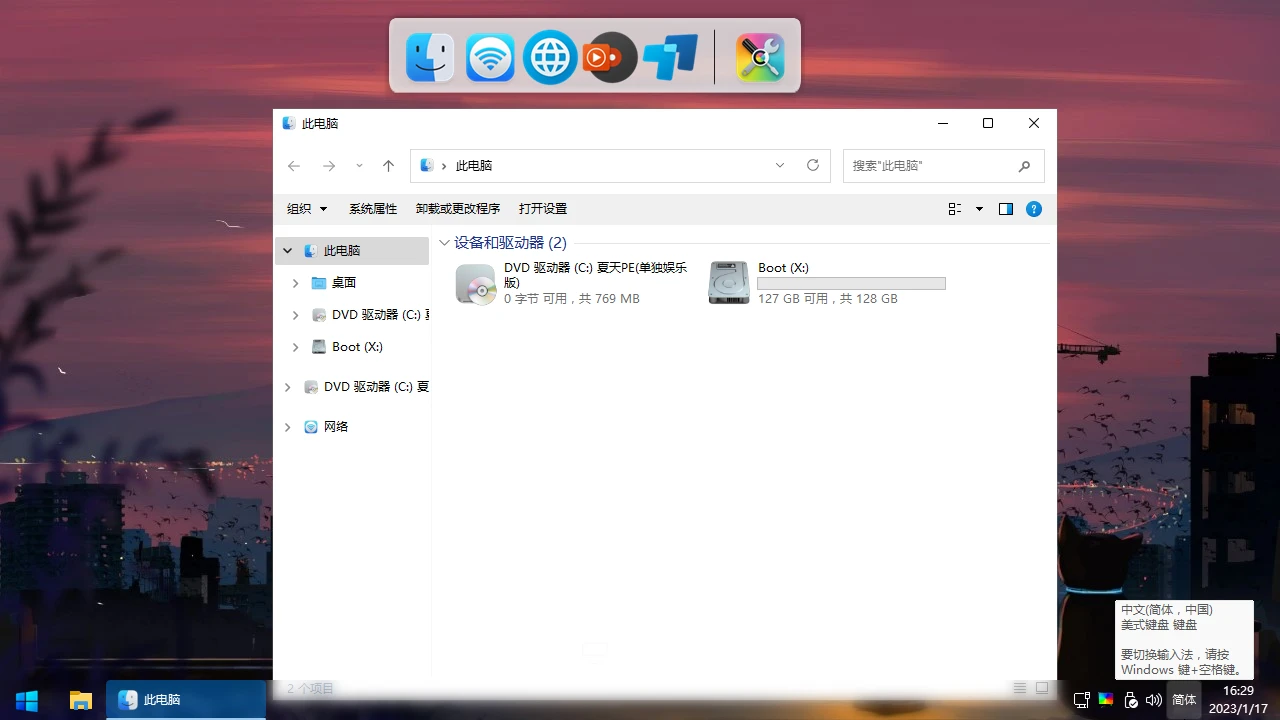Open the network tray icon

coord(1082,700)
